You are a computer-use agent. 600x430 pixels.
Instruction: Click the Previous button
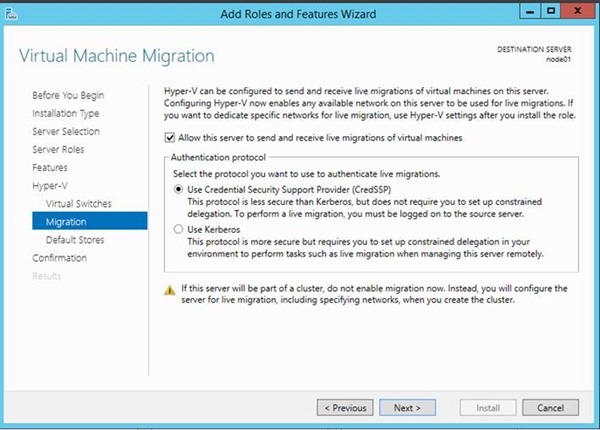pos(345,408)
